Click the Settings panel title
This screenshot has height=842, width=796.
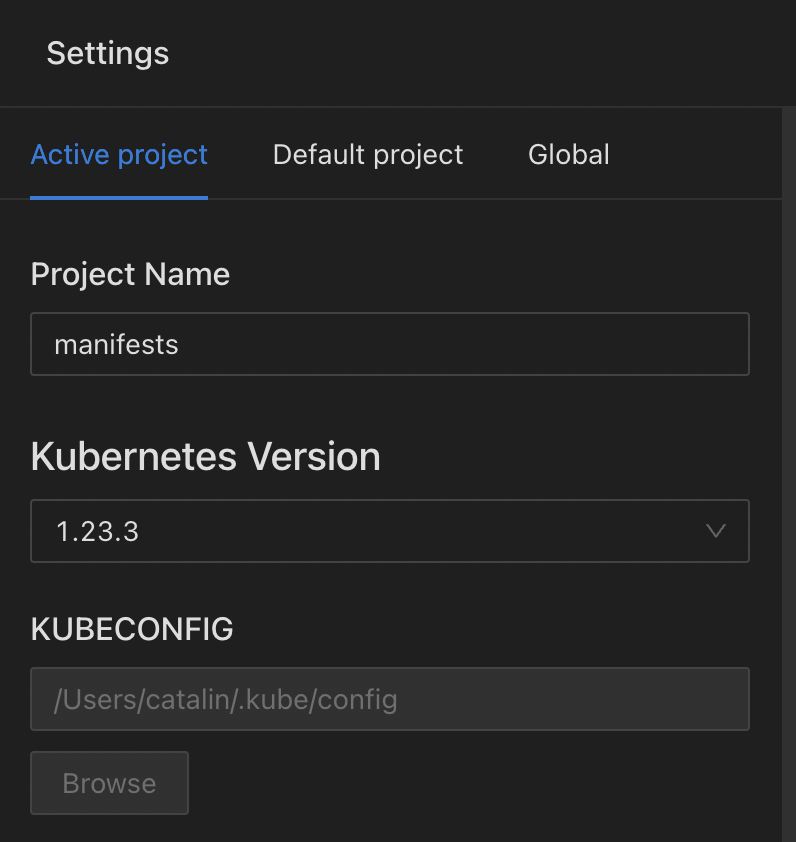pos(108,53)
